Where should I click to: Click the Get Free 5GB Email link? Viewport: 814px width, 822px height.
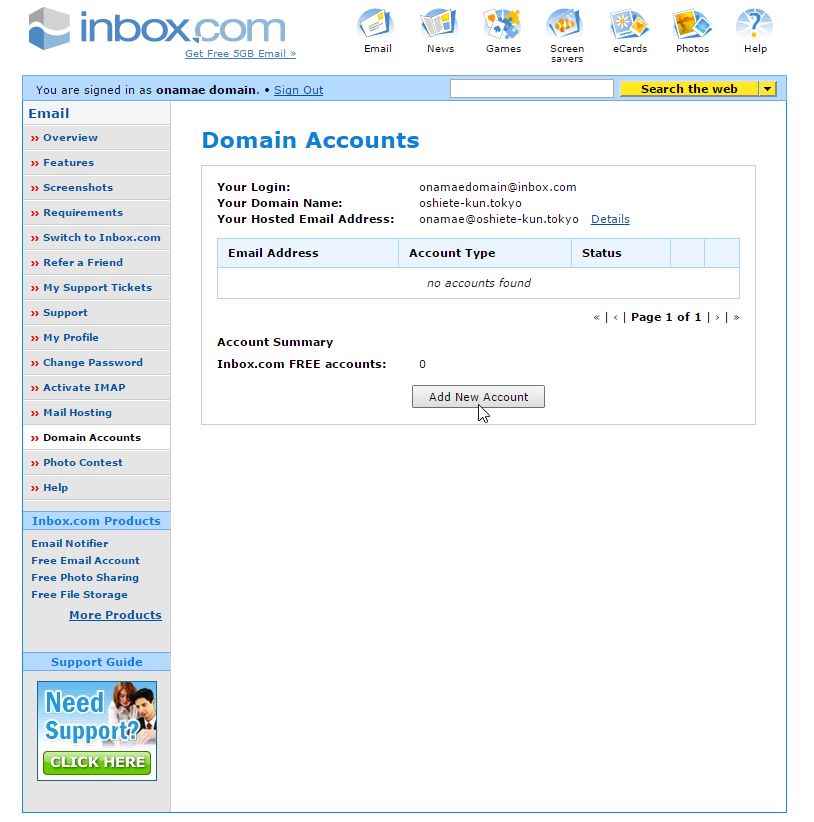(240, 53)
